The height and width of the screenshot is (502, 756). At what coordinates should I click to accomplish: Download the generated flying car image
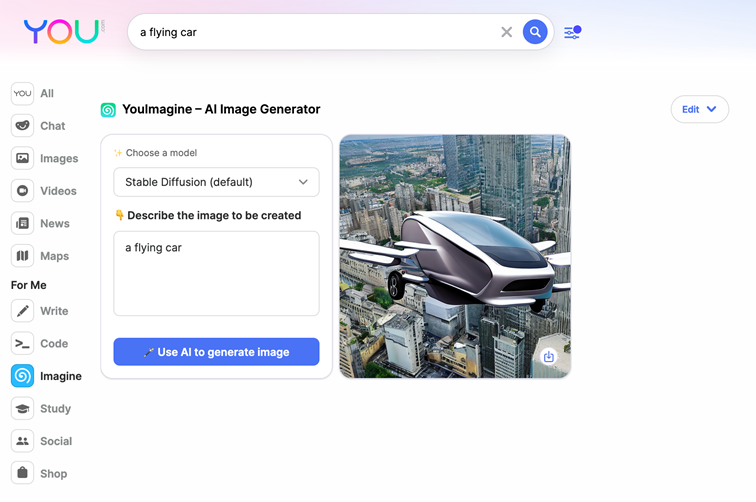coord(549,357)
